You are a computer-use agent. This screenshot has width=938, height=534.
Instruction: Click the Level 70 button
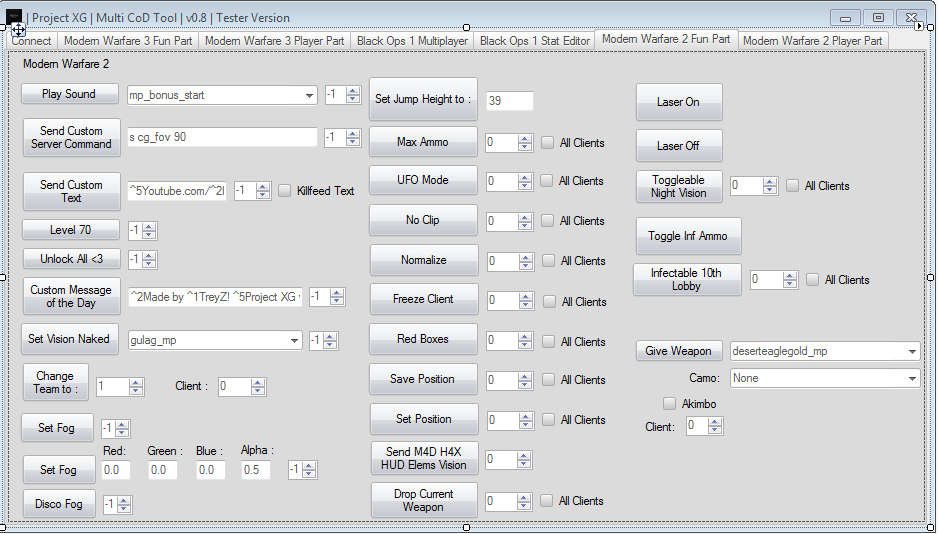(x=71, y=230)
